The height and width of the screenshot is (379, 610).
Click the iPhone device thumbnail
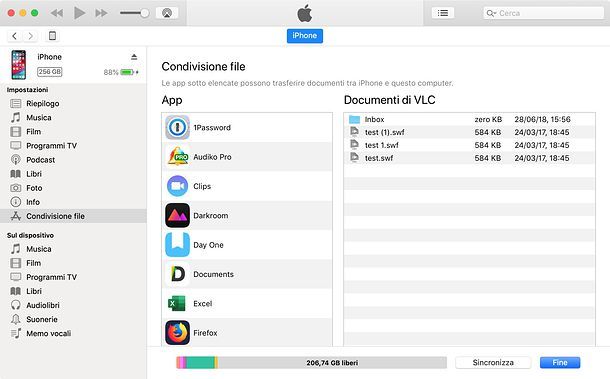pos(18,65)
